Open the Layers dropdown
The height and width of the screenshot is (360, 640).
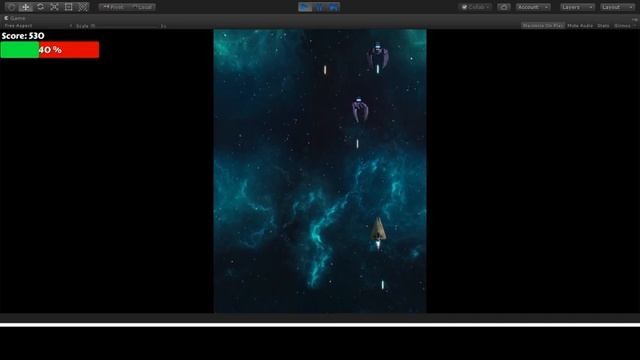click(577, 7)
